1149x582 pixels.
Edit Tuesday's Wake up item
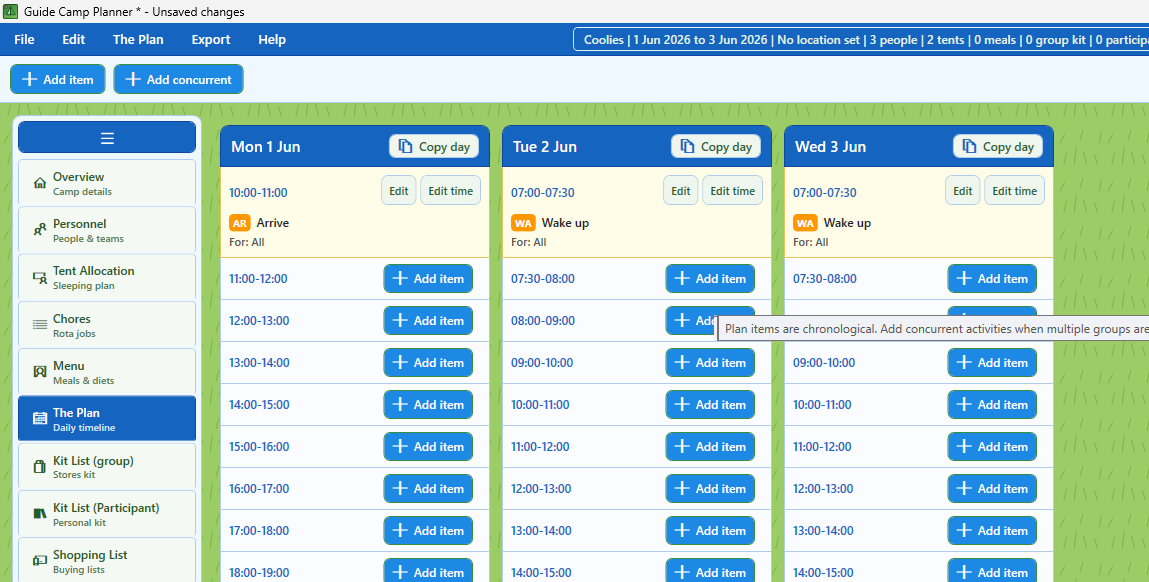tap(681, 191)
